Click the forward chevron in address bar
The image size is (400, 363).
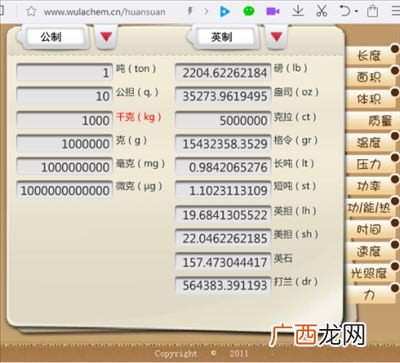[x=206, y=12]
